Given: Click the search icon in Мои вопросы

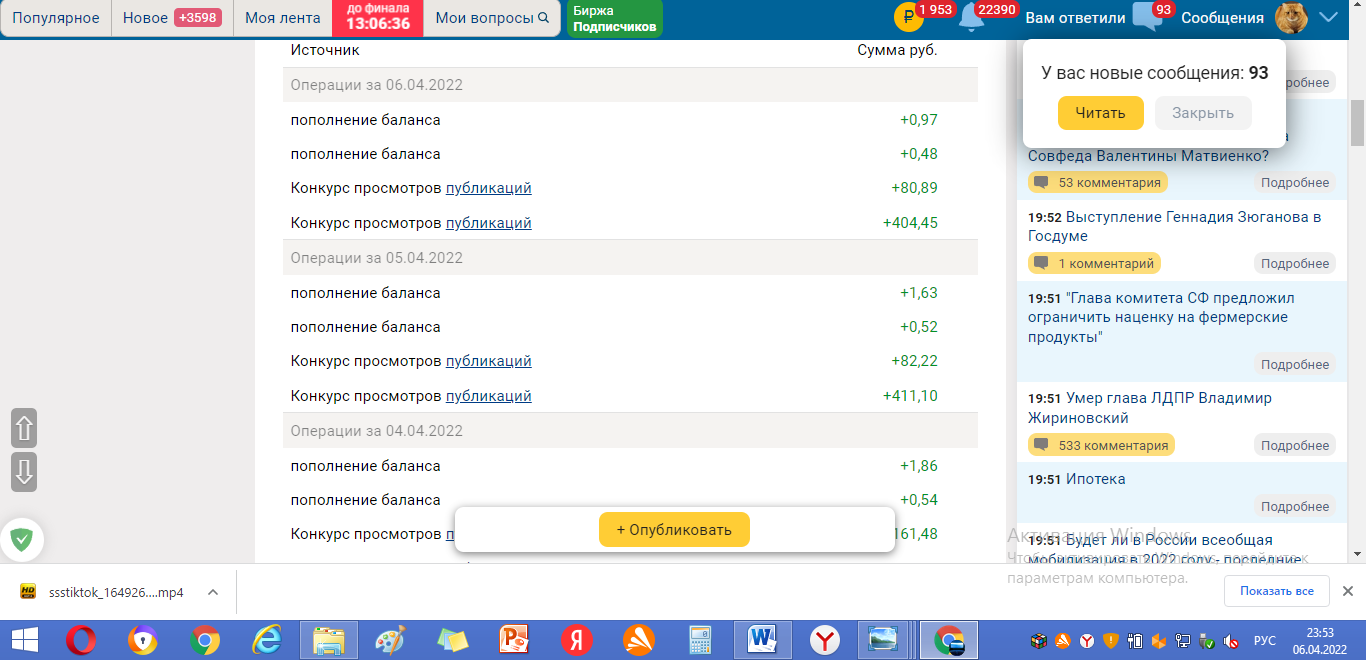Looking at the screenshot, I should coord(543,18).
